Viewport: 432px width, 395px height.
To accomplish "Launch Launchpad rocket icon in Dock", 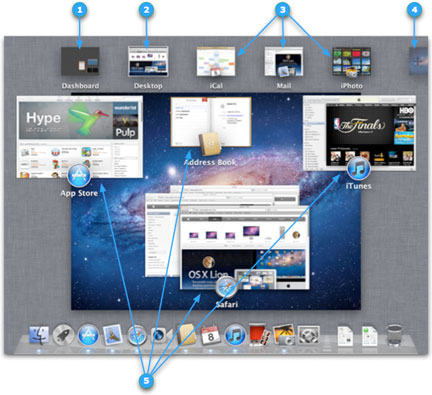I will point(63,335).
